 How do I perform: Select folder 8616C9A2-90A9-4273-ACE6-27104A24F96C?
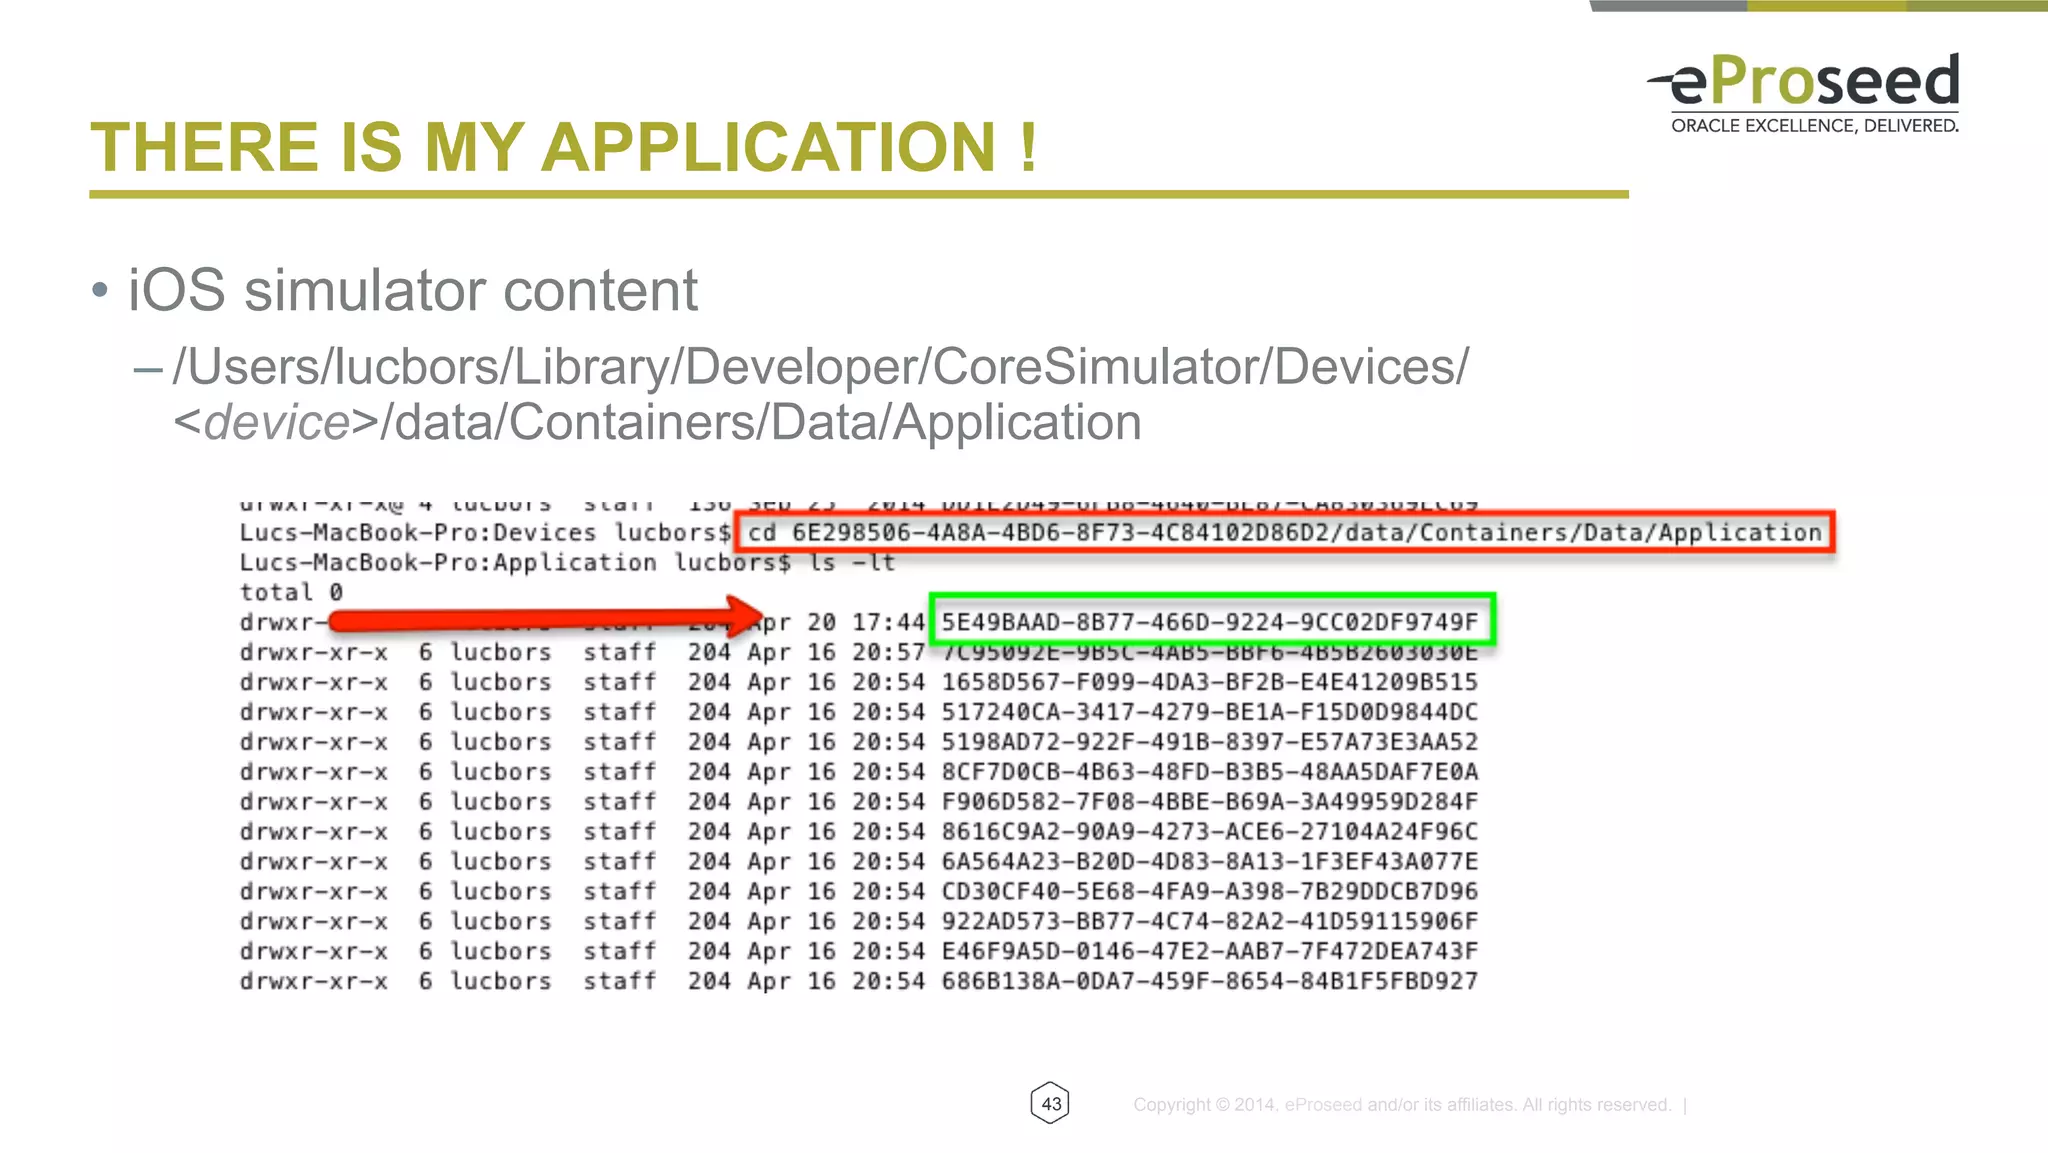coord(1210,832)
